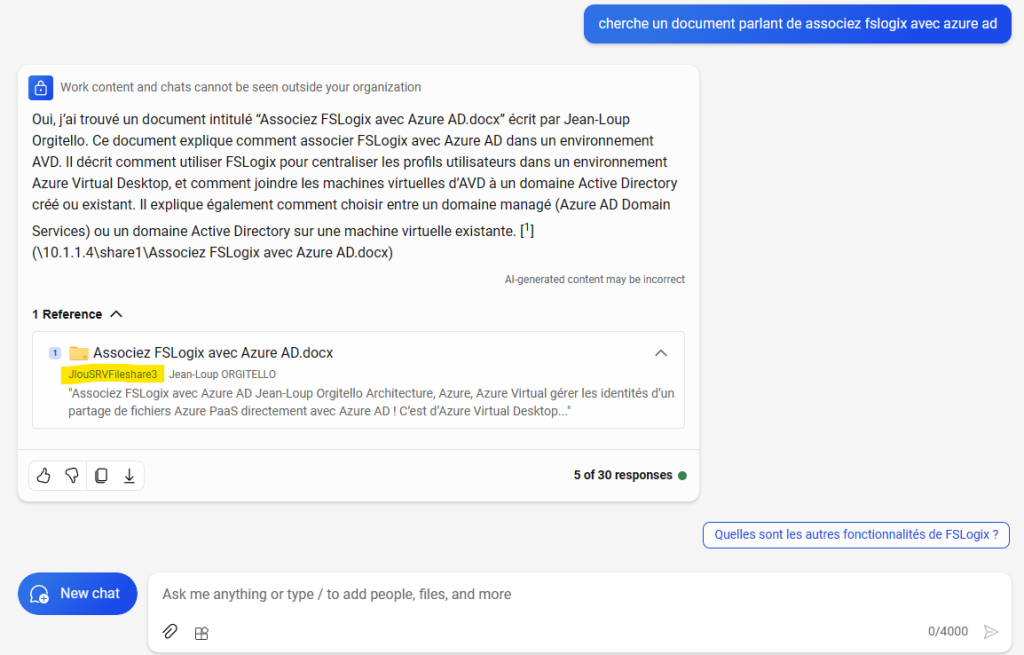The image size is (1024, 655).
Task: Start a New chat
Action: (78, 594)
